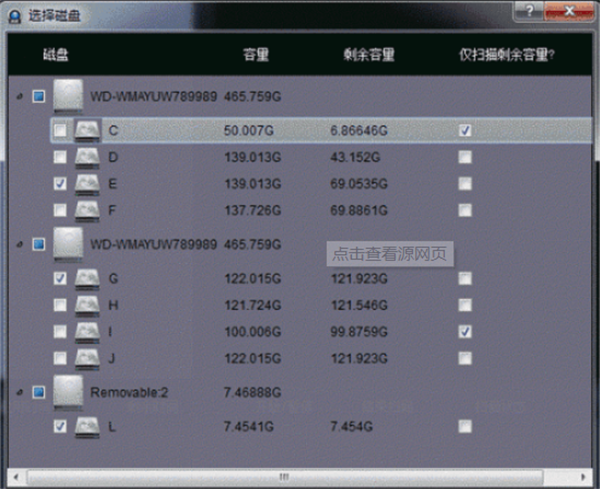Screen dimensions: 600x489
Task: Click the drive icon for partition E
Action: tap(87, 184)
